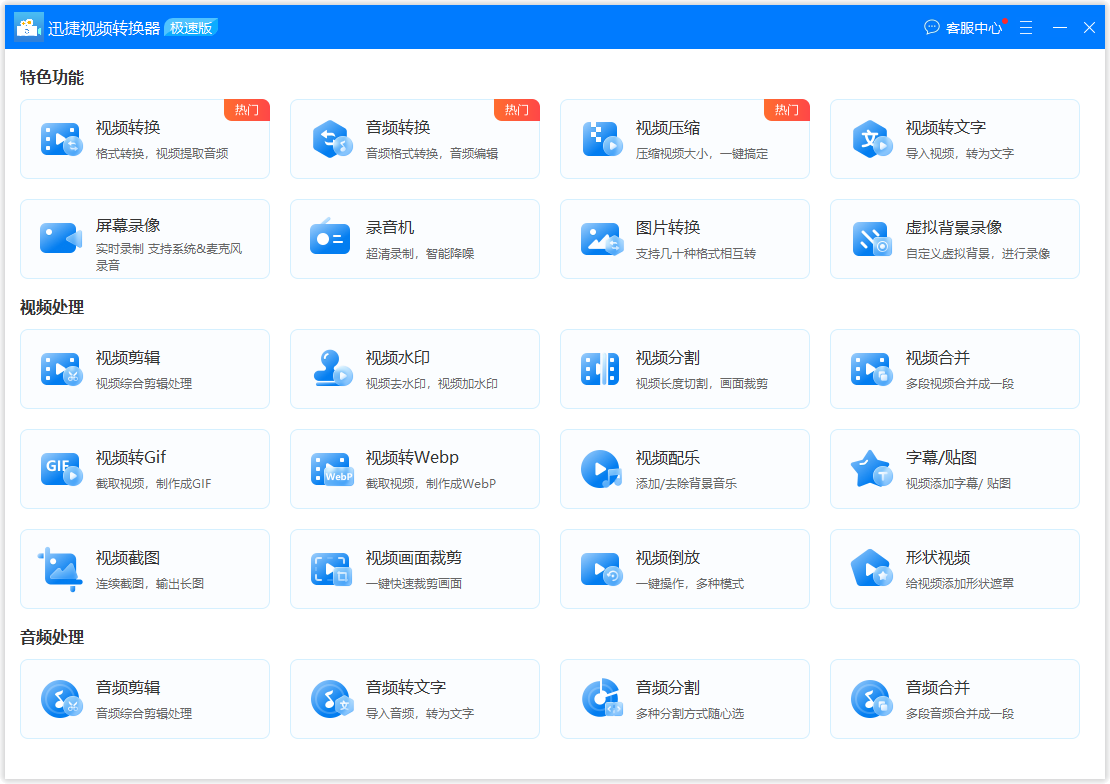
Task: Open 虚拟背景录像 virtual background recording
Action: point(954,239)
